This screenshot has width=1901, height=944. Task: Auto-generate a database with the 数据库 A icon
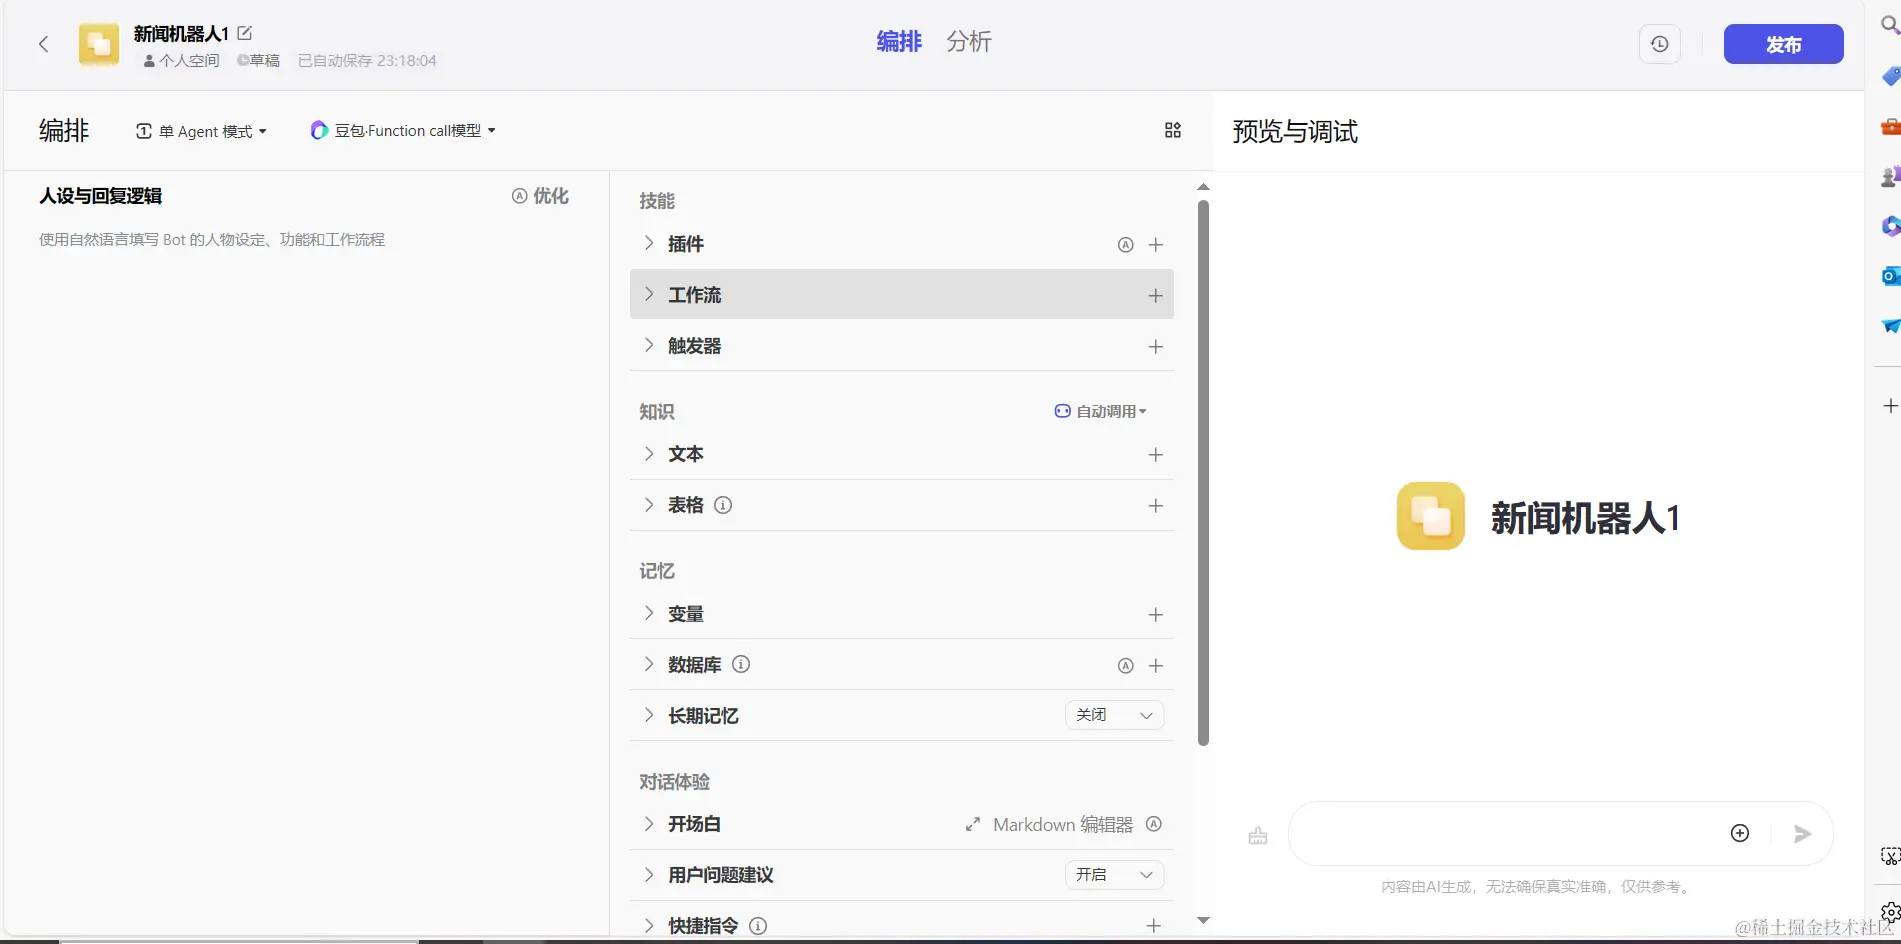[x=1126, y=666]
